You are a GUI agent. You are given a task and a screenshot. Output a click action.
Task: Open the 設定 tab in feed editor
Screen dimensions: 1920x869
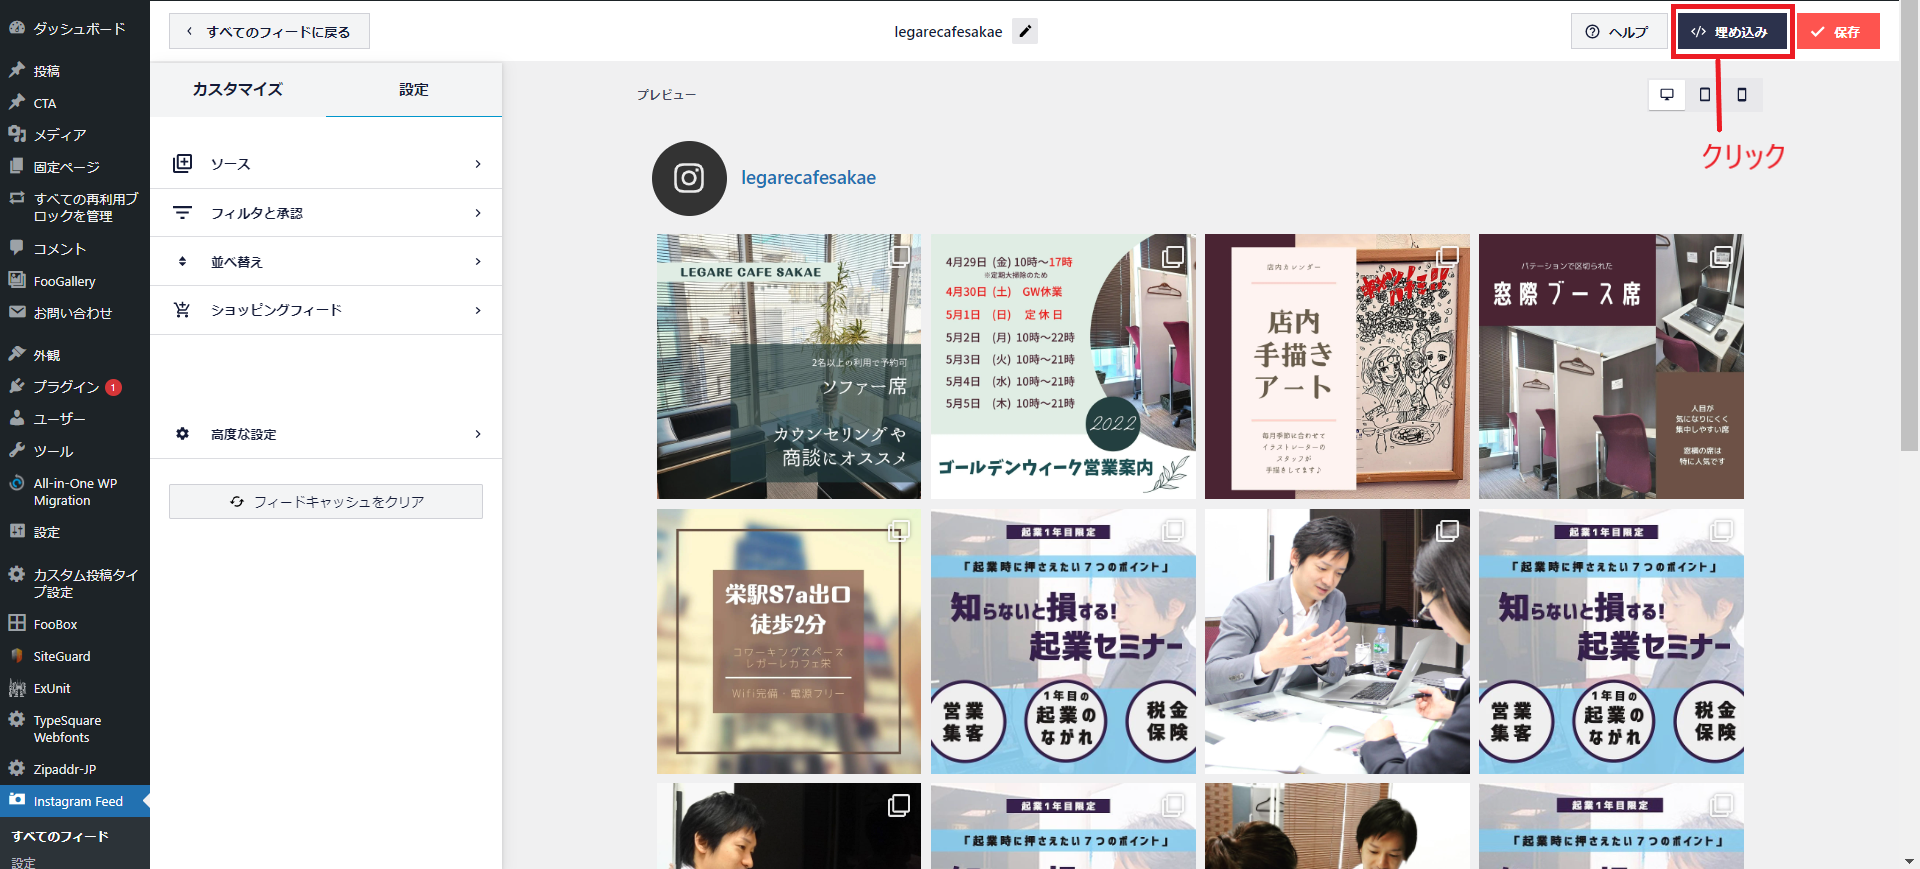point(414,89)
